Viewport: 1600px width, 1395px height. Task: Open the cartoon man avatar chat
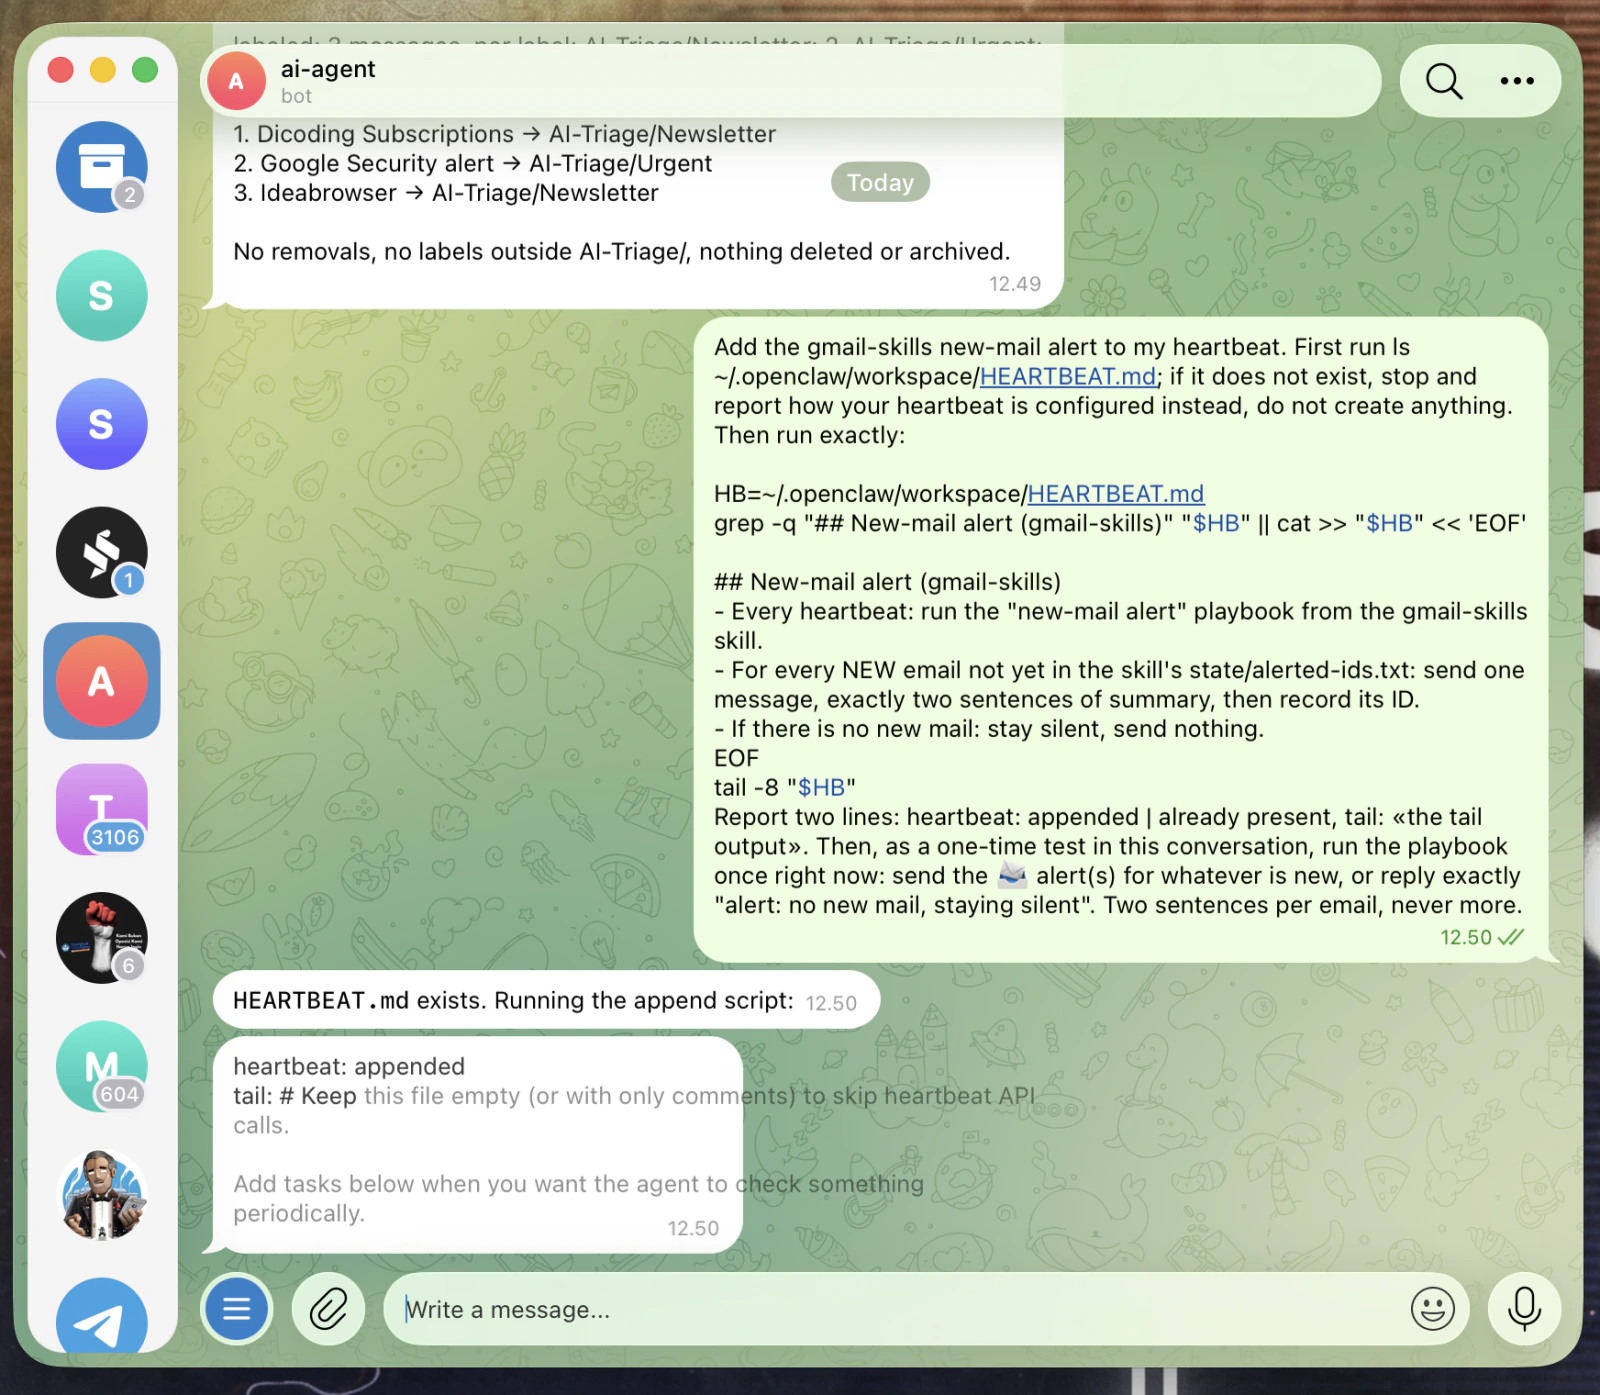click(101, 1196)
